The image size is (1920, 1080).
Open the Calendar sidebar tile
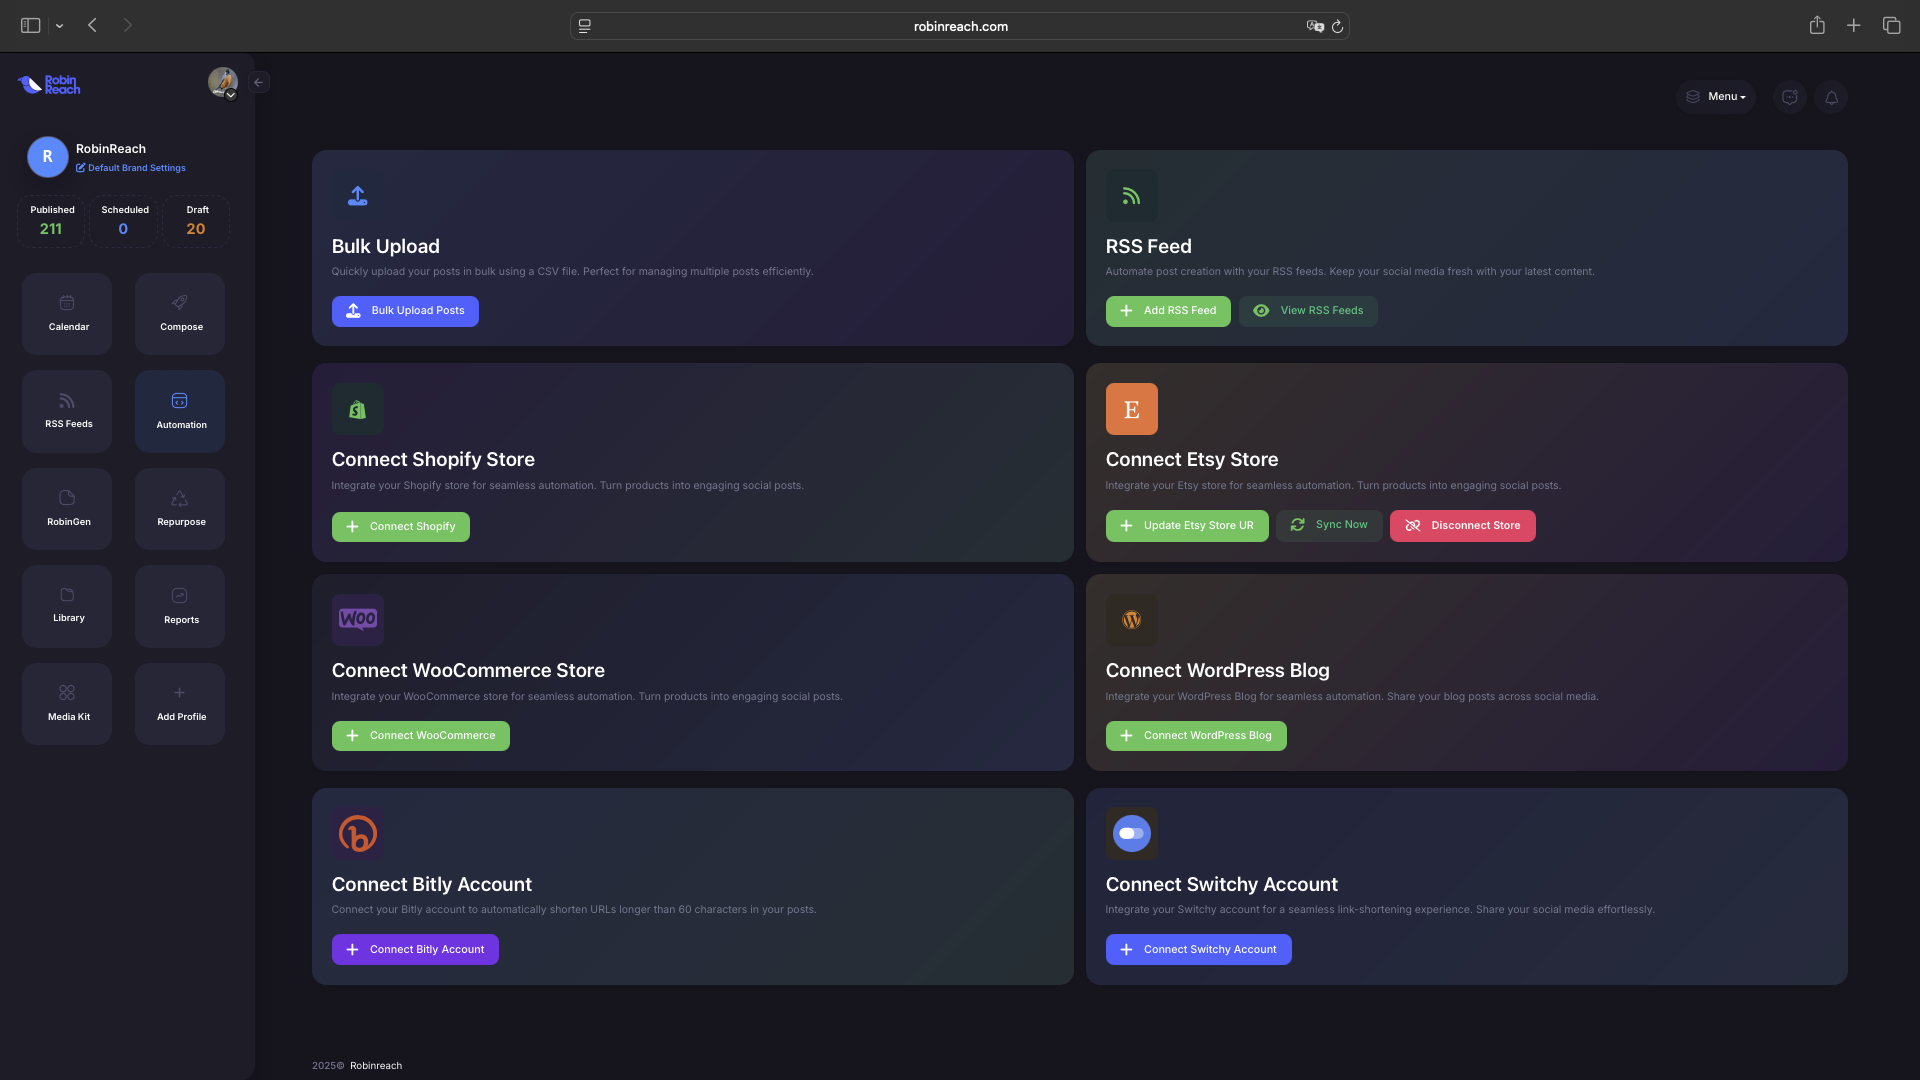(67, 313)
